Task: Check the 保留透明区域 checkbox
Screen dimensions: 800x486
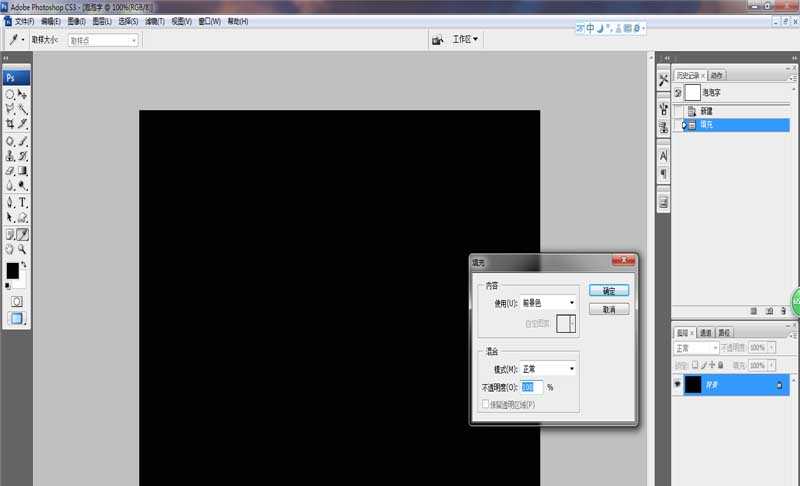Action: (486, 405)
